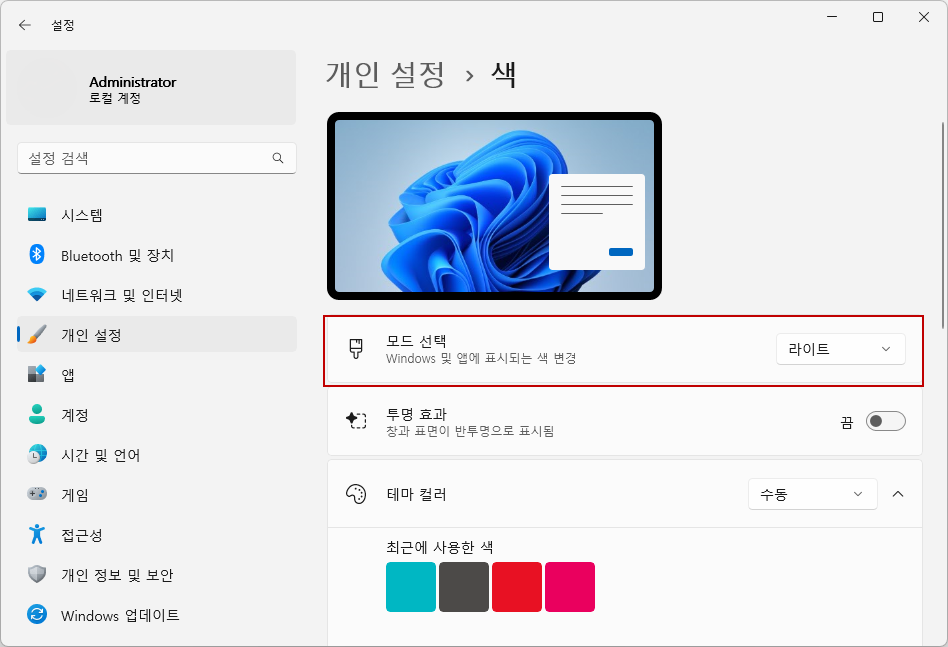Click the 시스템 monitor icon
Image resolution: width=948 pixels, height=647 pixels.
[x=37, y=215]
